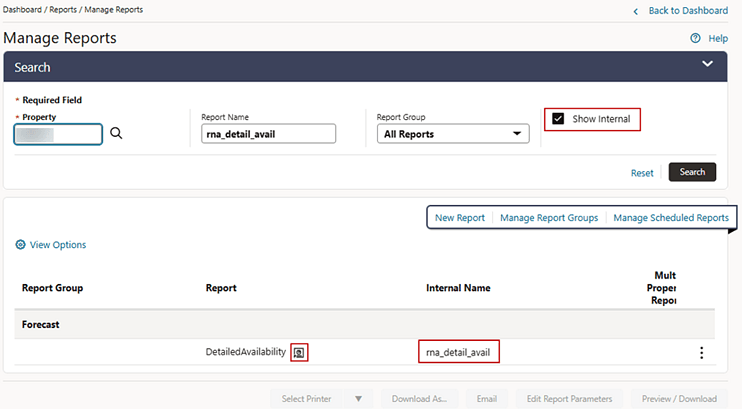Screen dimensions: 742x409
Task: Open DetailedAvailability report preview icon
Action: [299, 352]
